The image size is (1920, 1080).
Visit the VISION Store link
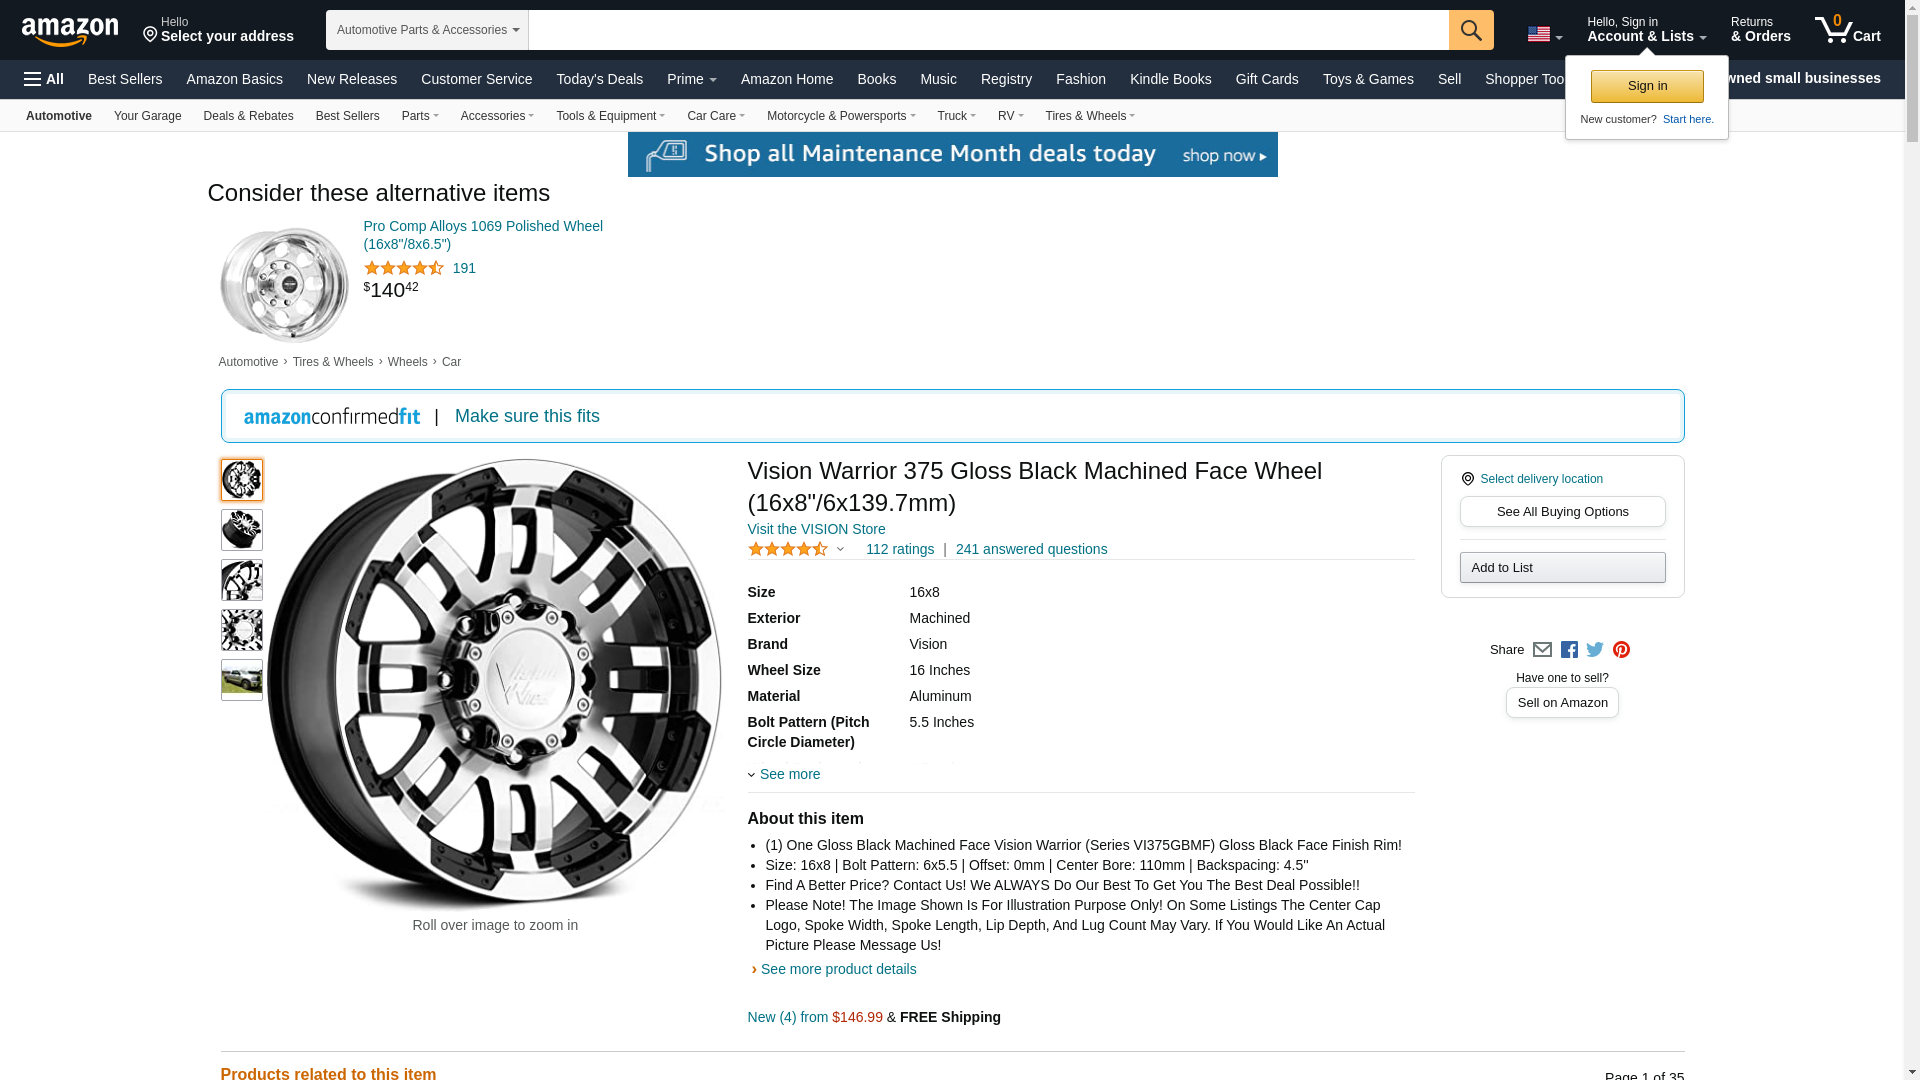click(x=816, y=529)
